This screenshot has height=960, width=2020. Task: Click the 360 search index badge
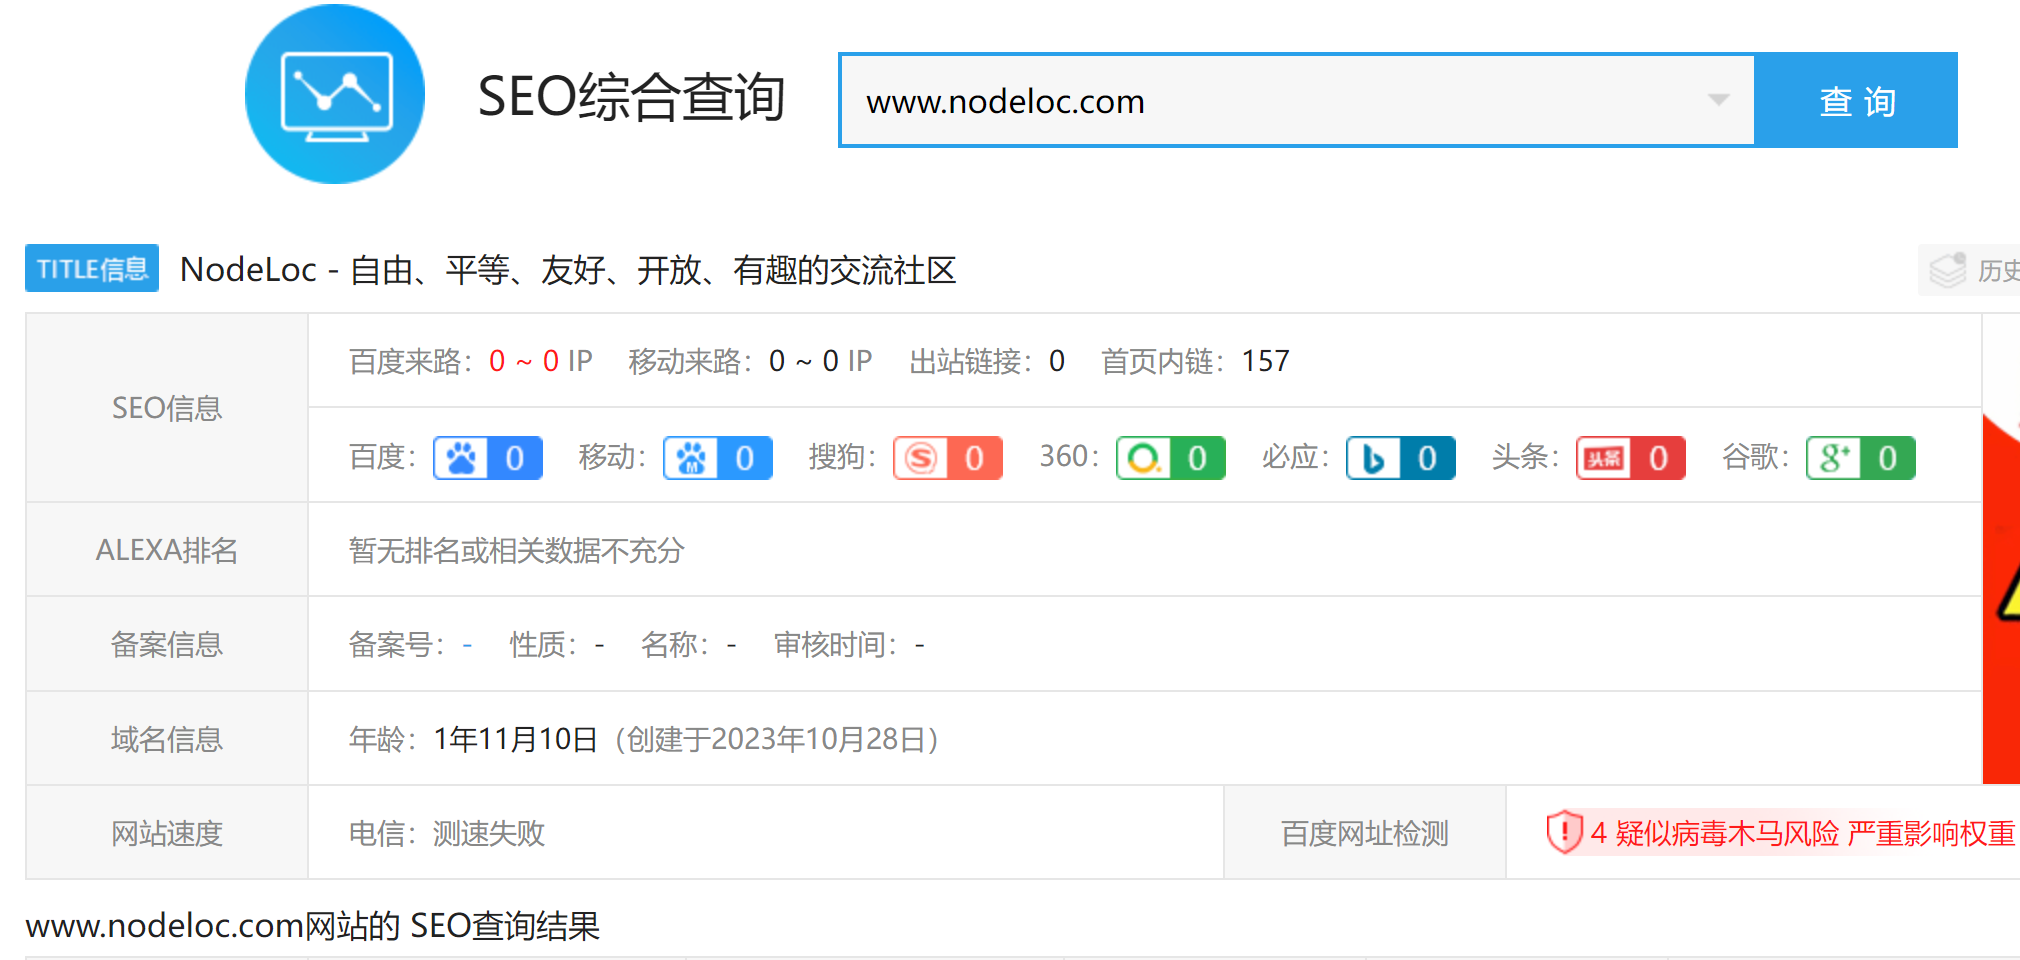1171,458
